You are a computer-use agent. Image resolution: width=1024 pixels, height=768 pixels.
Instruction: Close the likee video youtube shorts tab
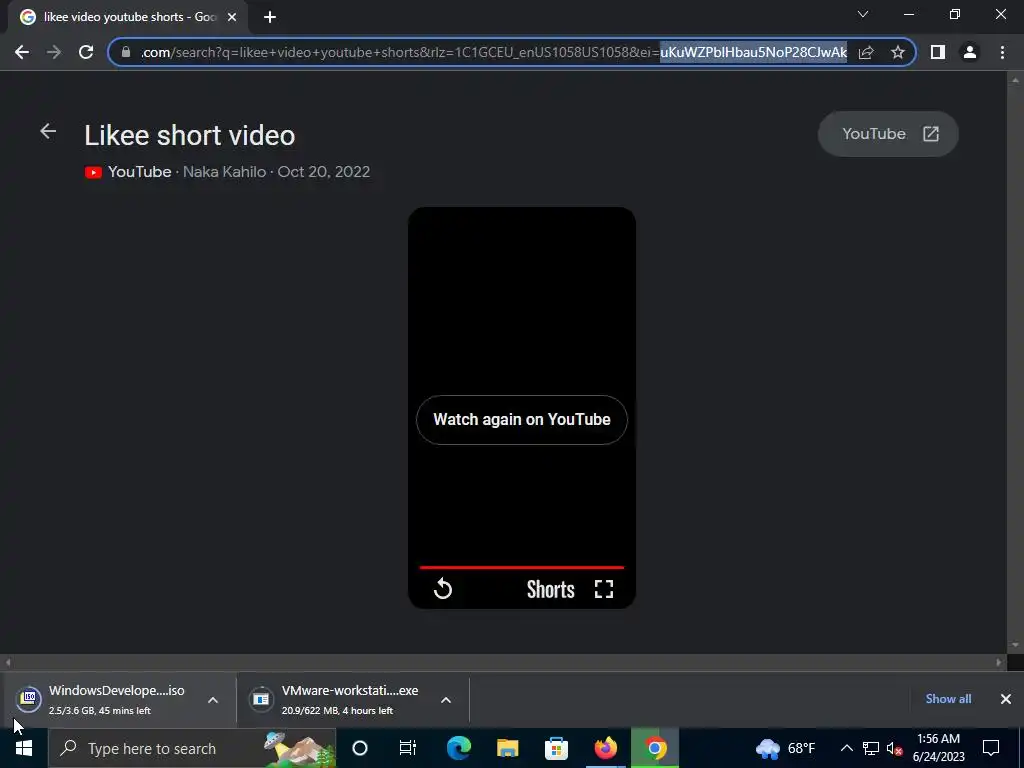[232, 18]
